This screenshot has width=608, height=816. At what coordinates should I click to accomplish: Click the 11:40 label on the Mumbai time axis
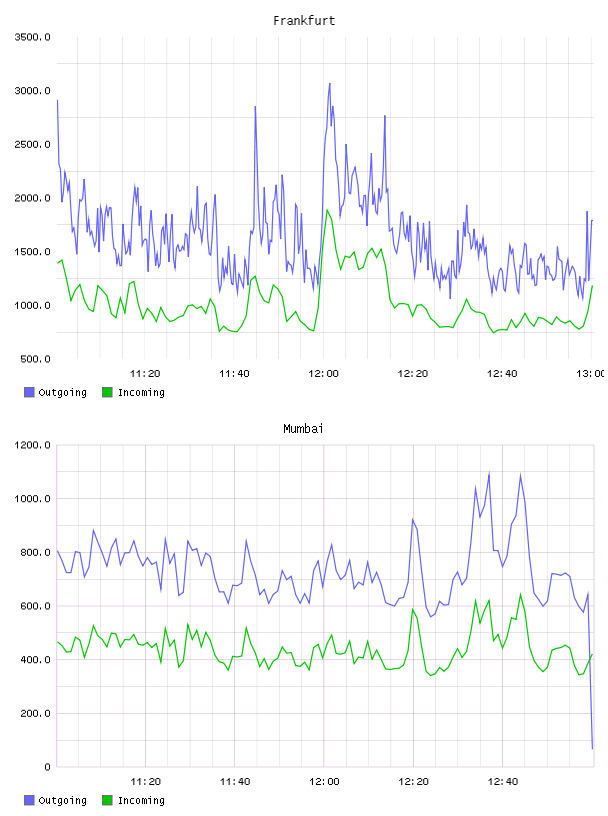[235, 781]
